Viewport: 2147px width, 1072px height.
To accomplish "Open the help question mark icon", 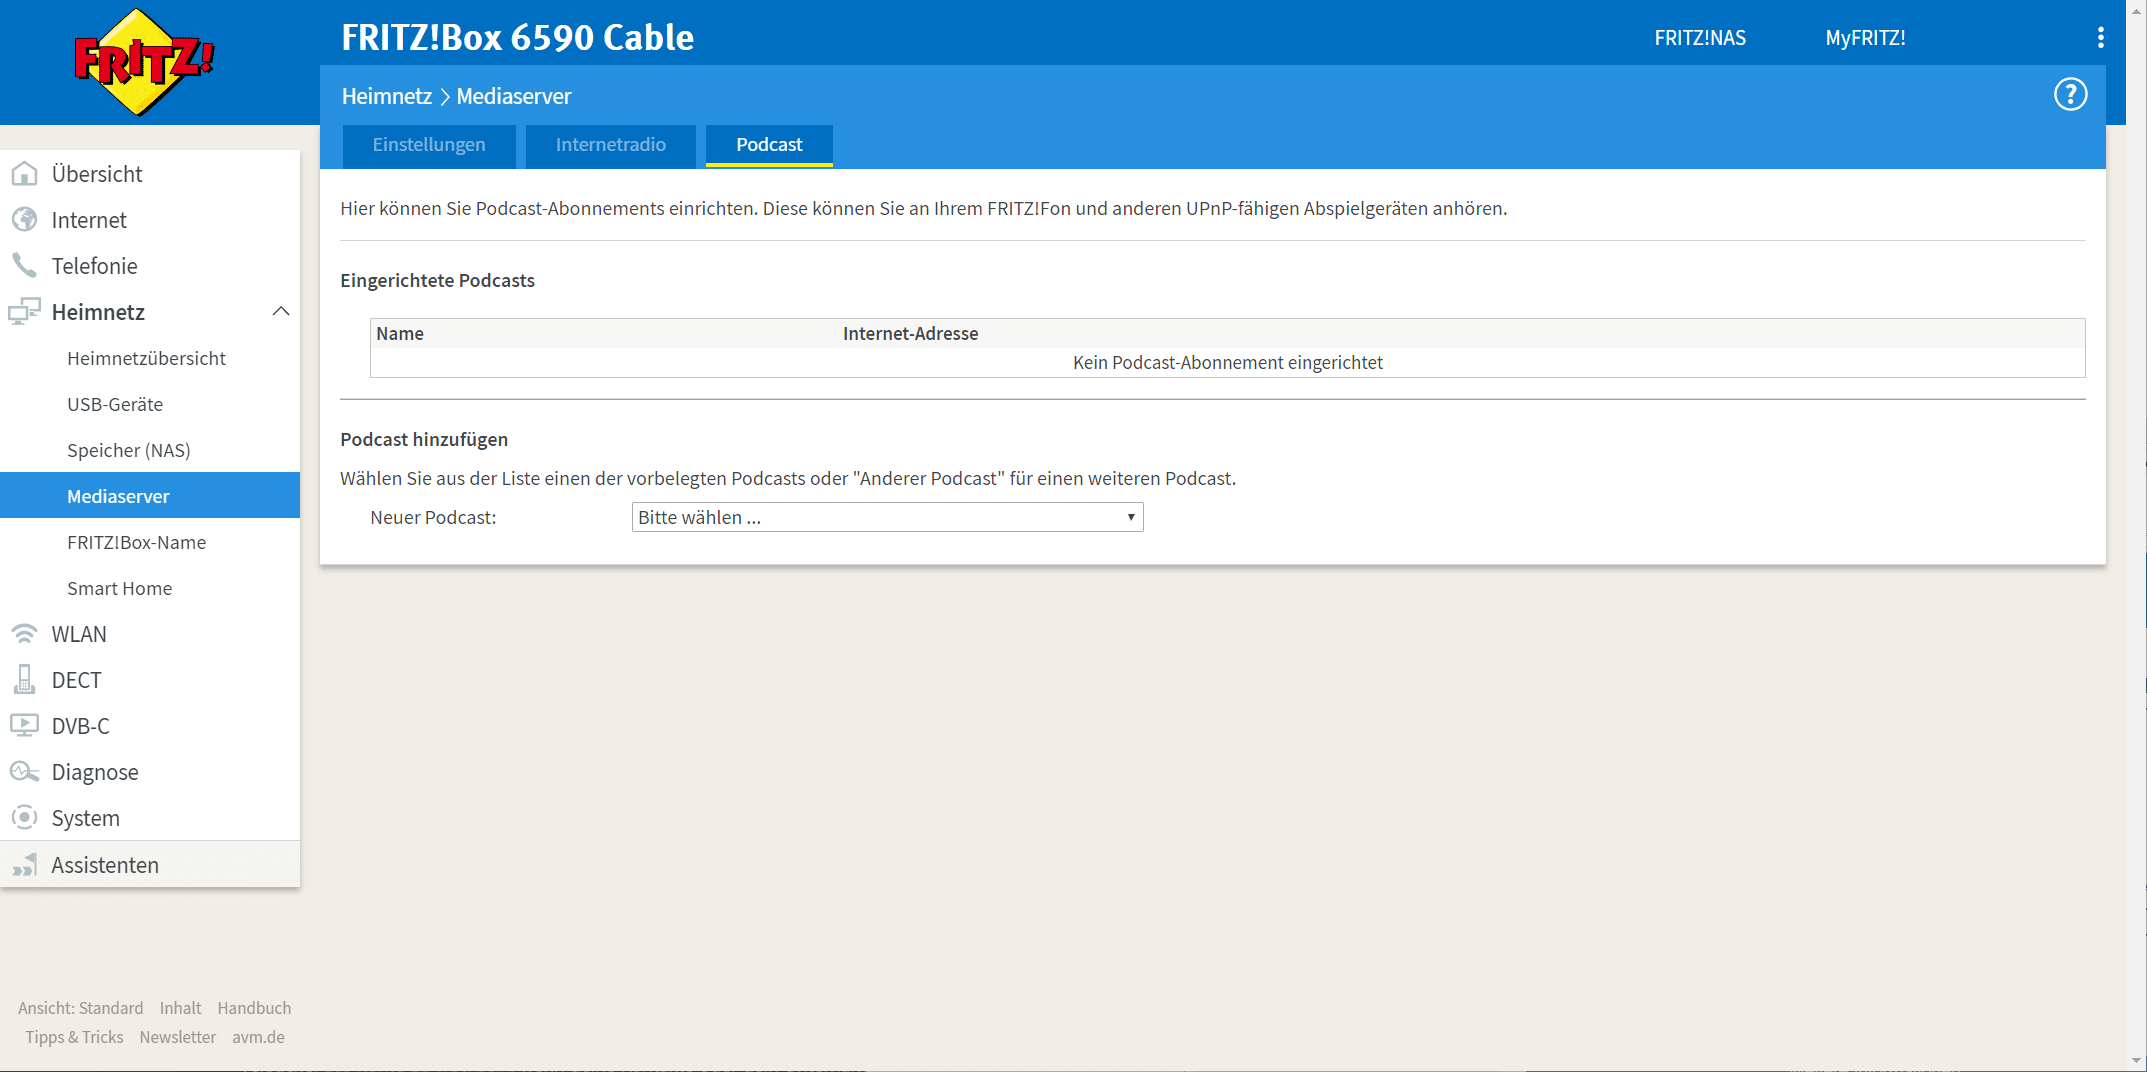I will (x=2070, y=95).
